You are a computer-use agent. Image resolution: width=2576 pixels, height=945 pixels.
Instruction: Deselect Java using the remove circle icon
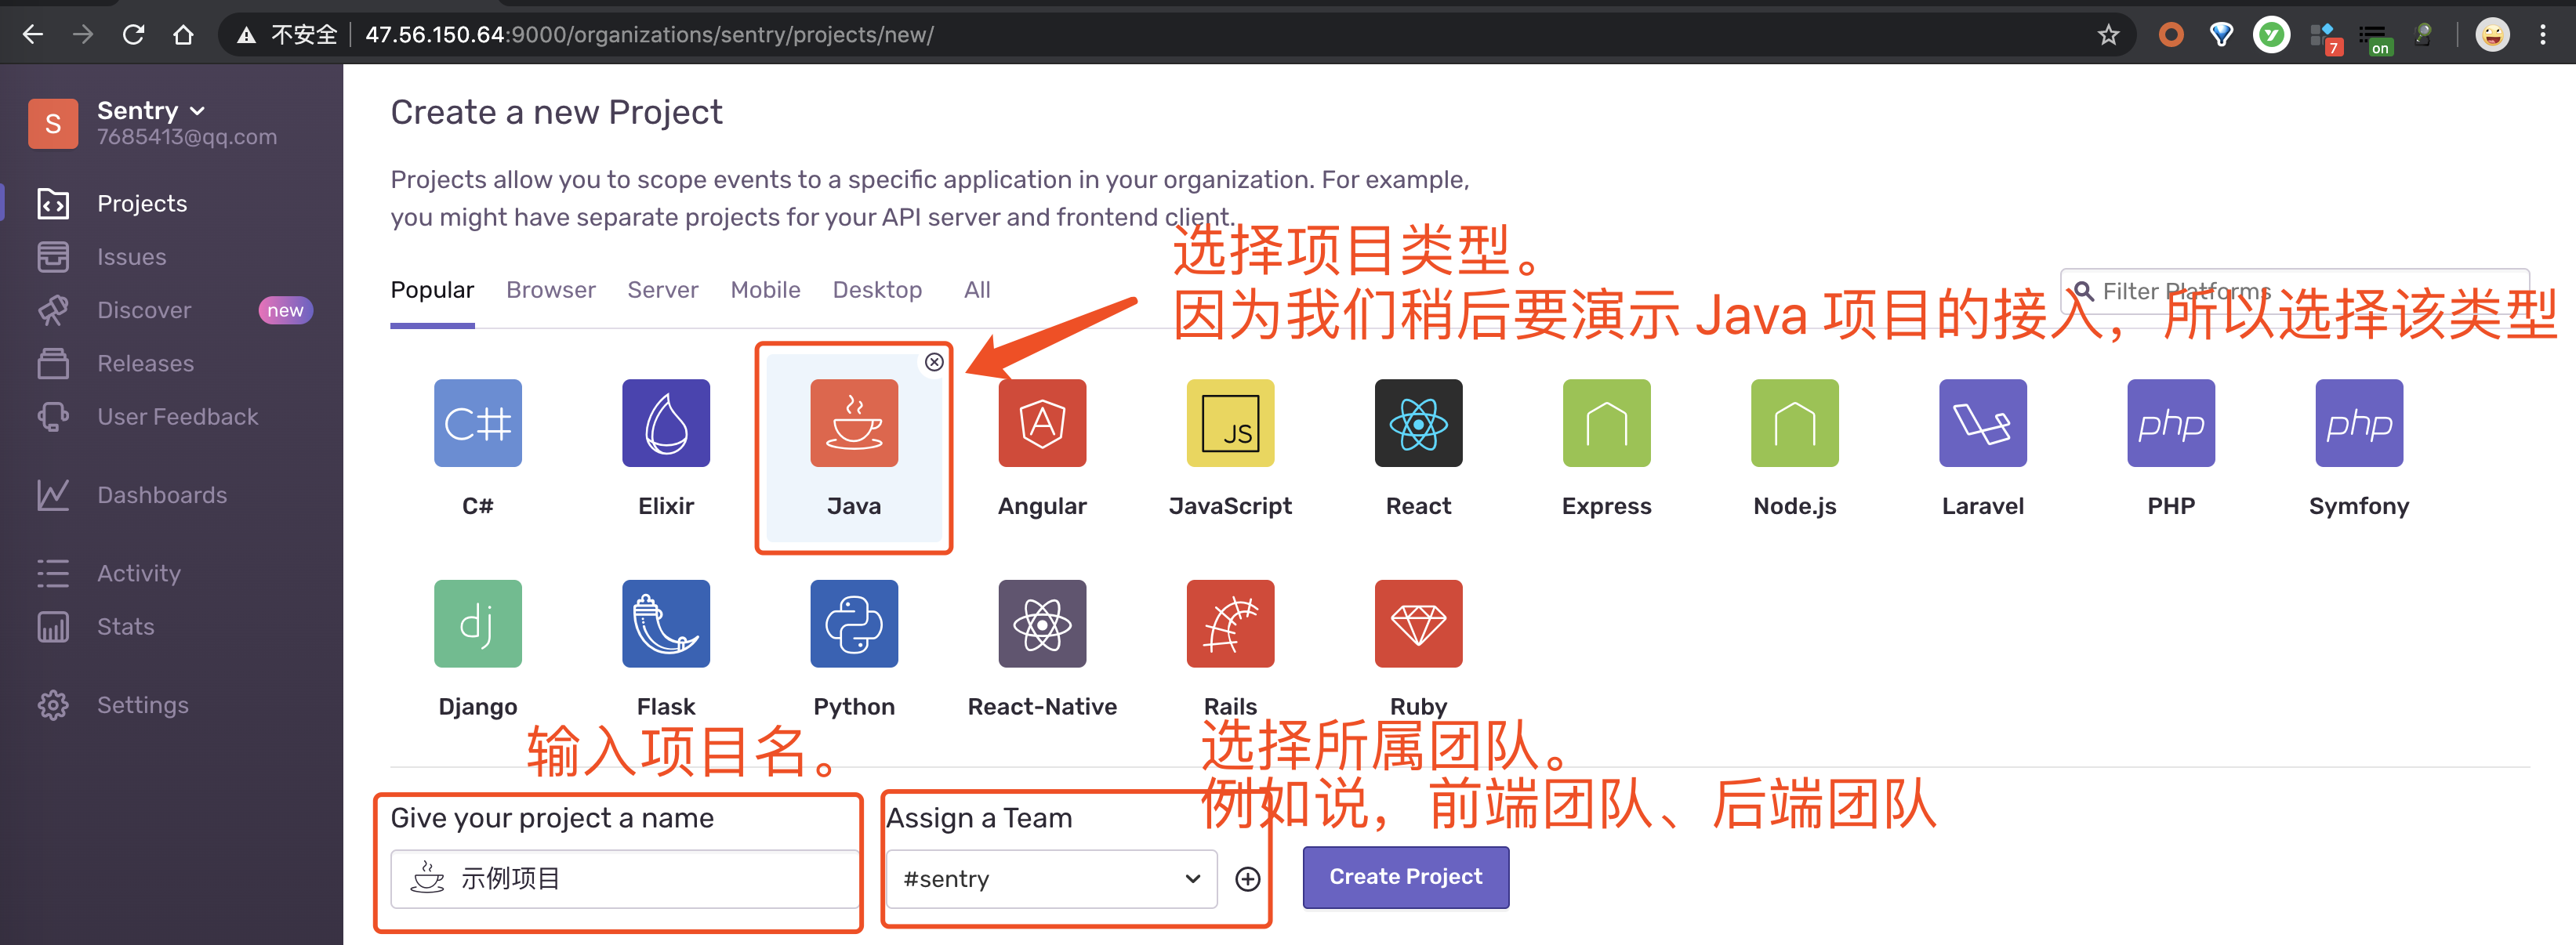[x=934, y=362]
